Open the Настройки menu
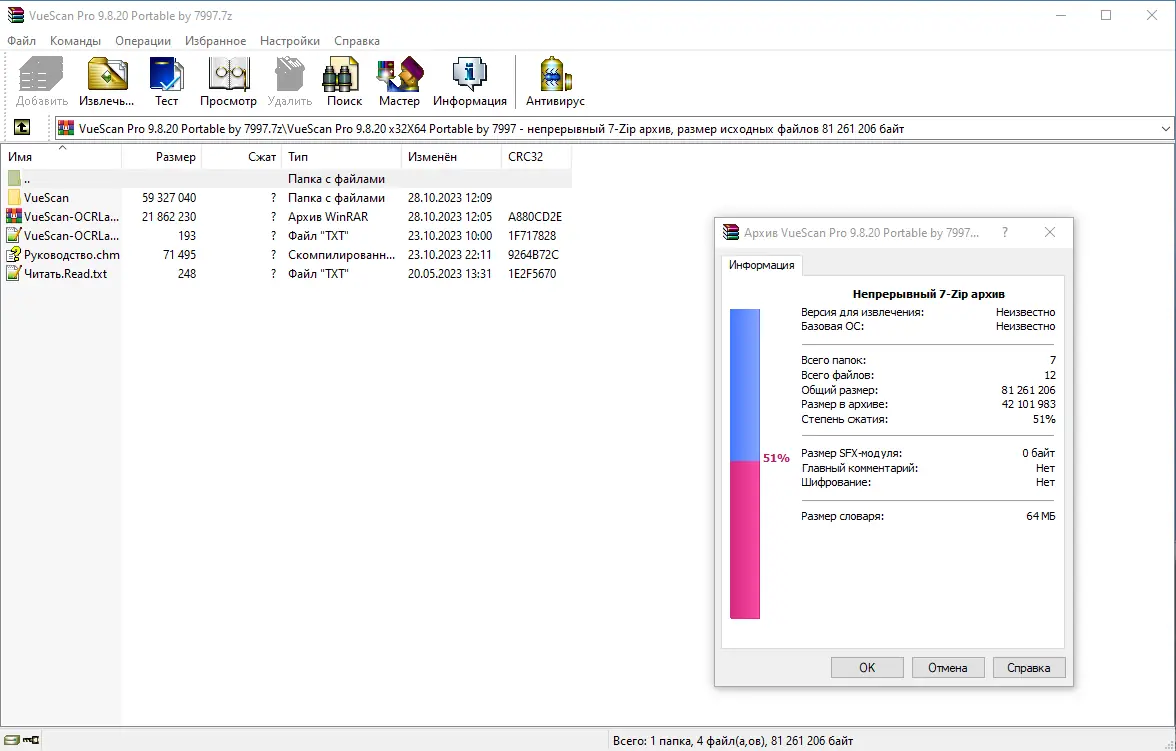The image size is (1176, 751). point(290,41)
